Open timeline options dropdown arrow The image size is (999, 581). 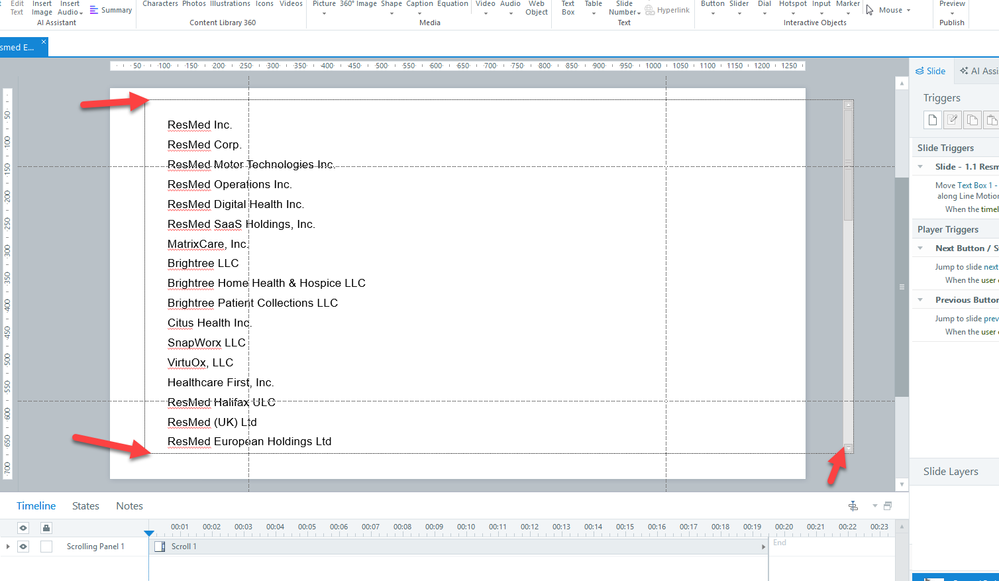pos(875,506)
